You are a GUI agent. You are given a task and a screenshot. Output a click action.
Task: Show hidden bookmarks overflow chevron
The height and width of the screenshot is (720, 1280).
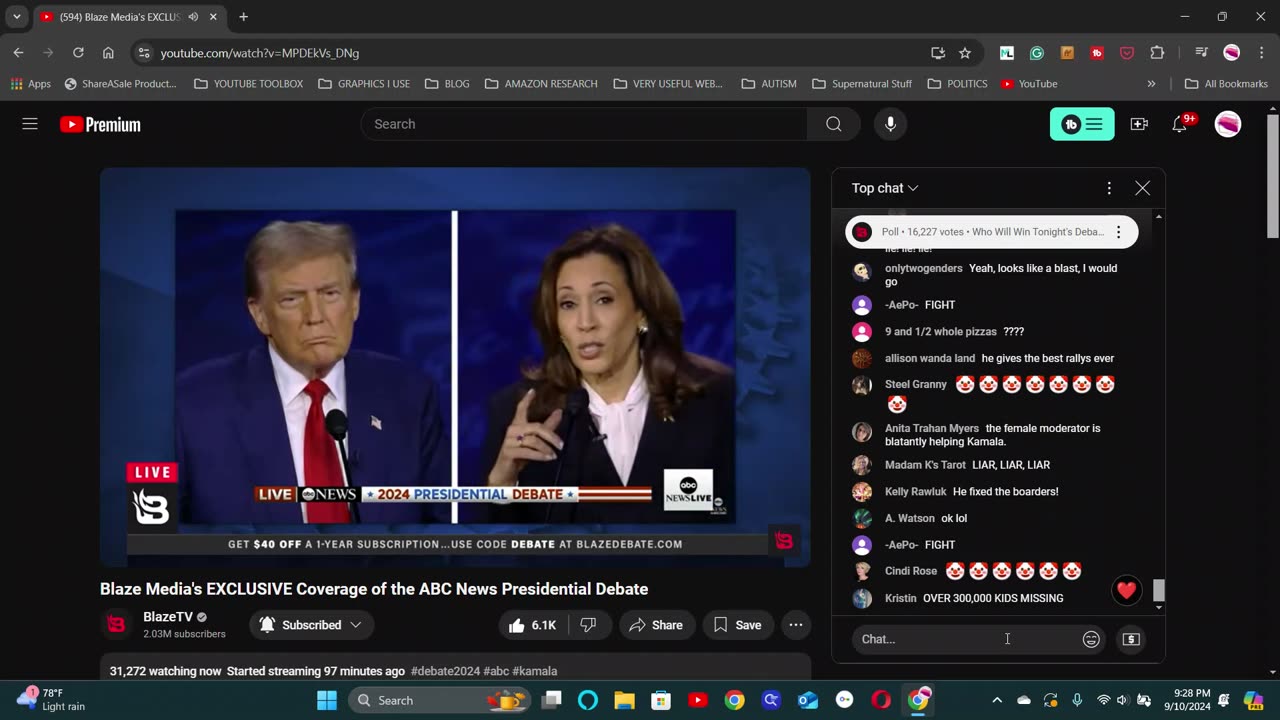(x=1151, y=84)
